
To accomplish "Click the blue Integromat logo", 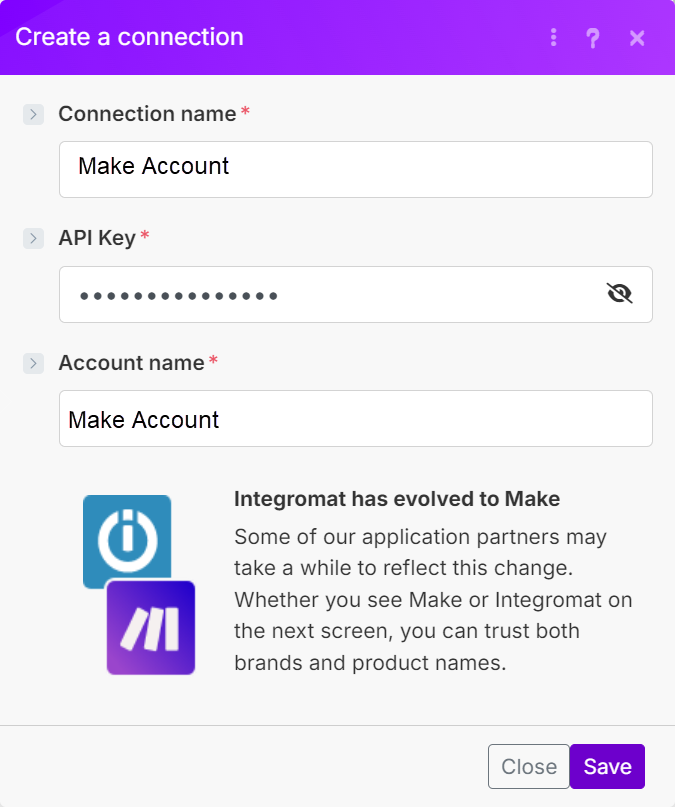I will pos(127,539).
